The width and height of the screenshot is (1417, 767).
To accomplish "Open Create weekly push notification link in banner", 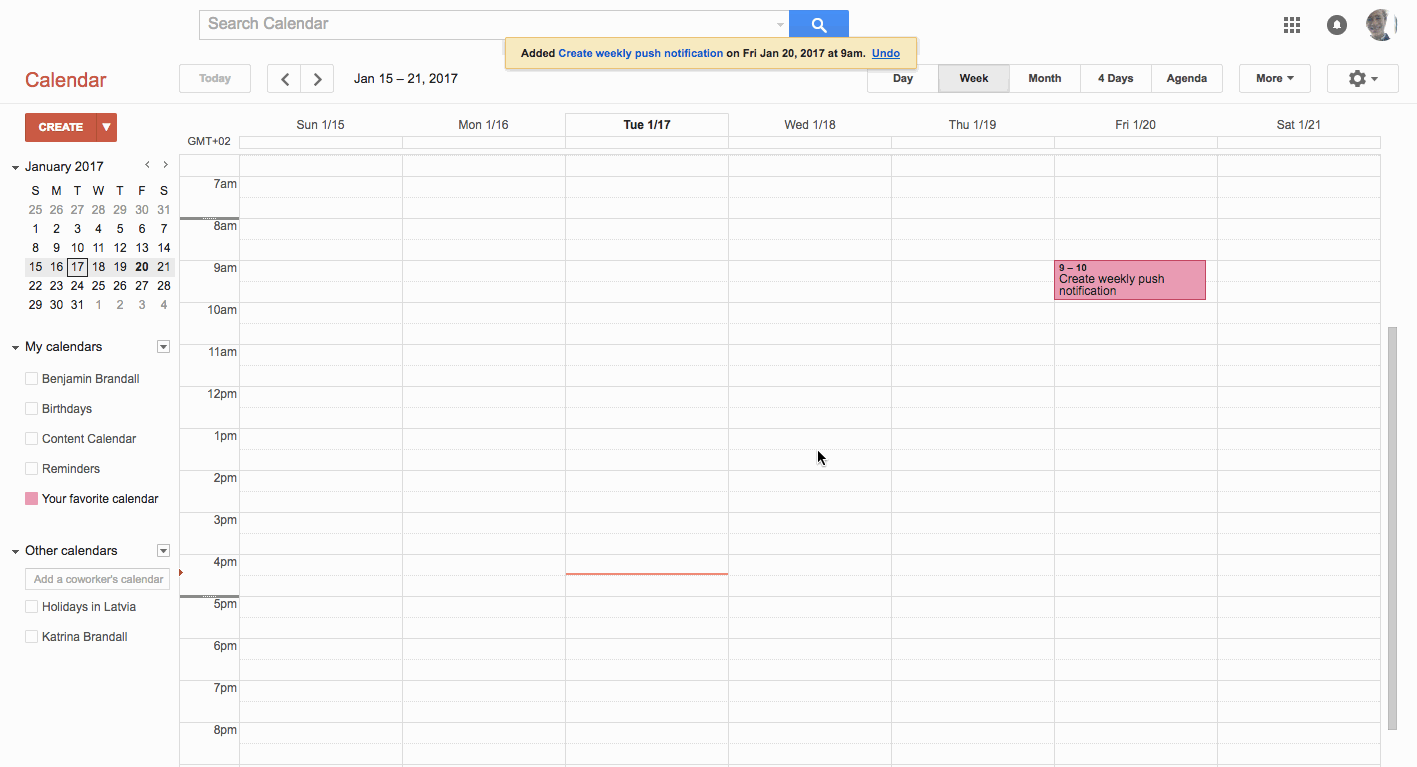I will pos(641,54).
